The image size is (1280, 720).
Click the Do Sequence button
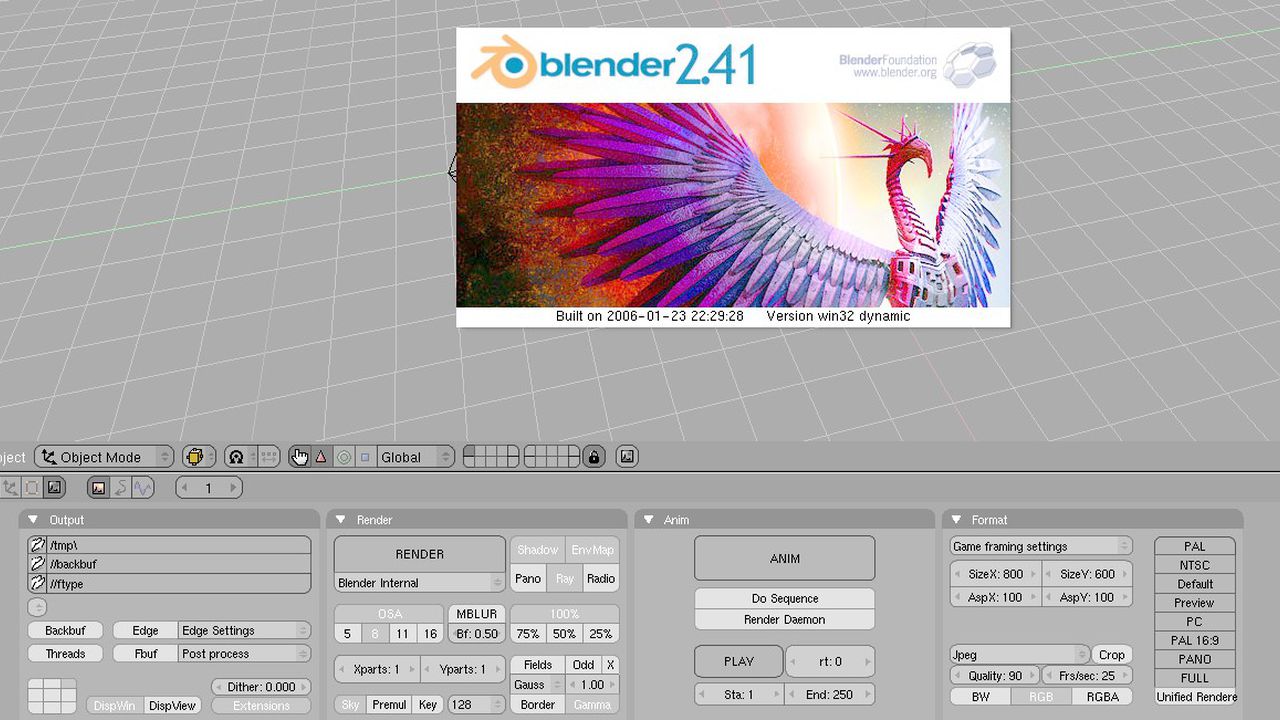pos(784,598)
